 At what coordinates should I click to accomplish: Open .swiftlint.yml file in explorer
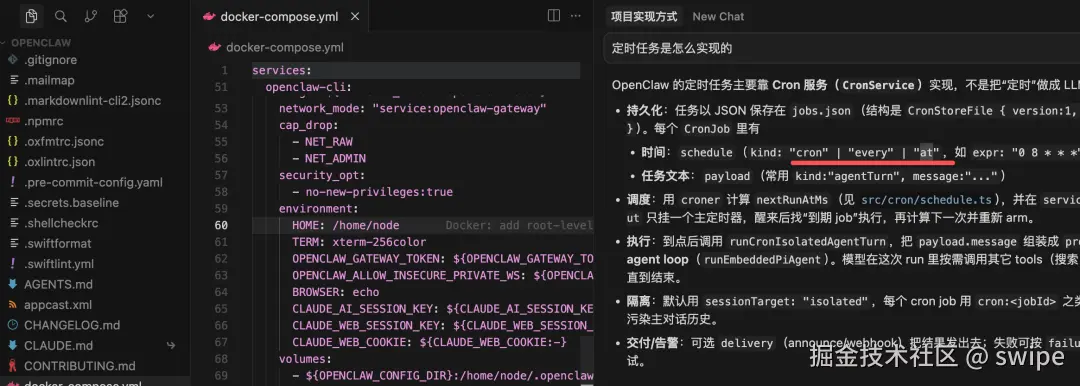point(59,264)
